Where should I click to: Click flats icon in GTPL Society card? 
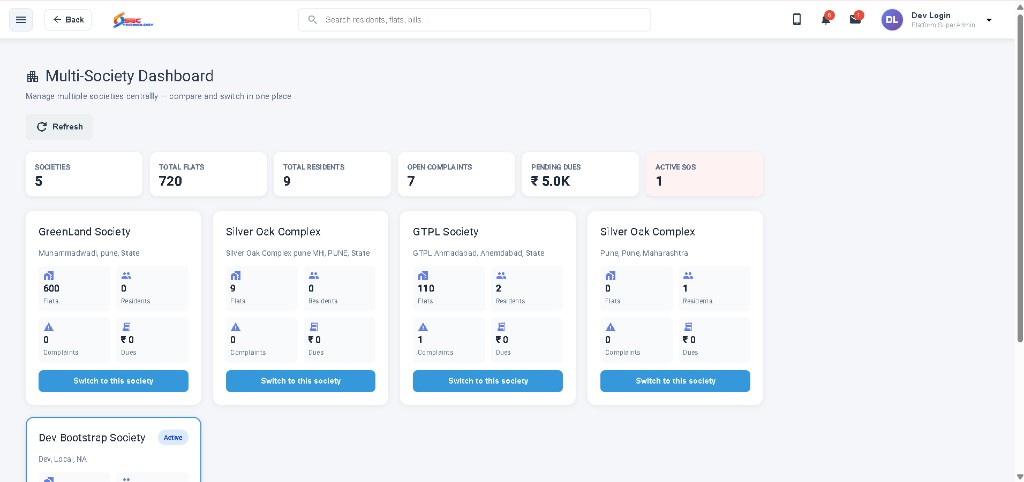[x=423, y=276]
